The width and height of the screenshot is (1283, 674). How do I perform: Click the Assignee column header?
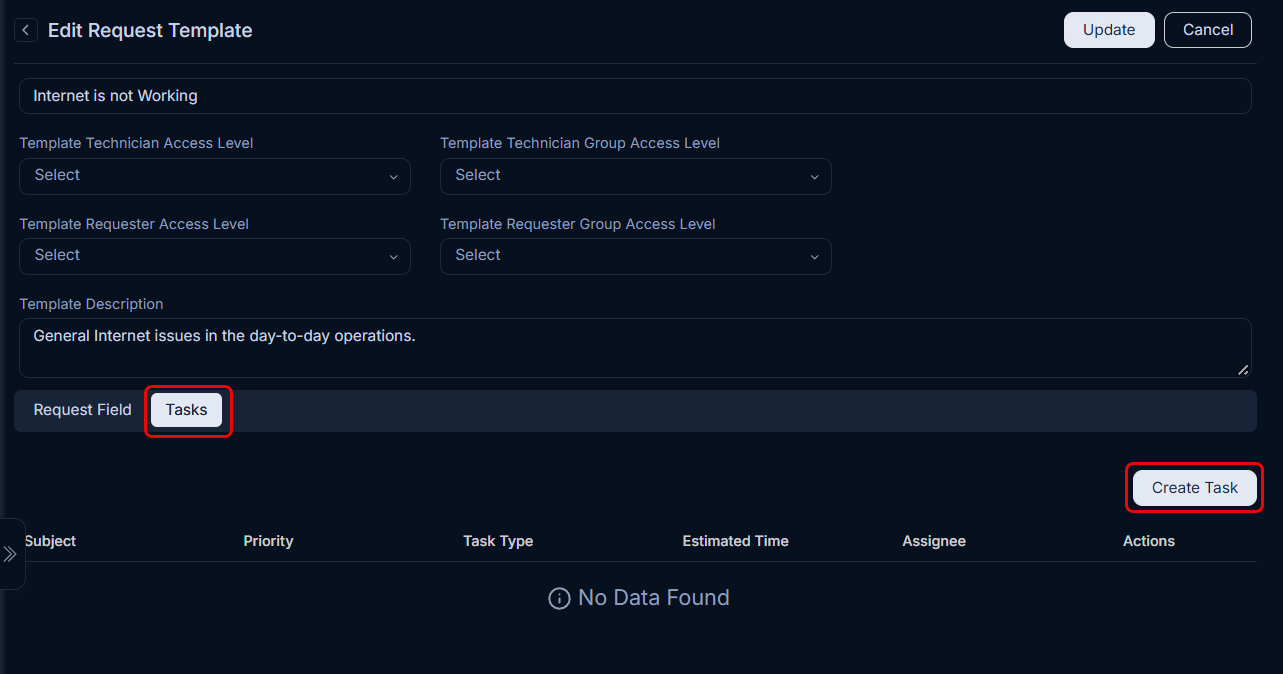[934, 541]
